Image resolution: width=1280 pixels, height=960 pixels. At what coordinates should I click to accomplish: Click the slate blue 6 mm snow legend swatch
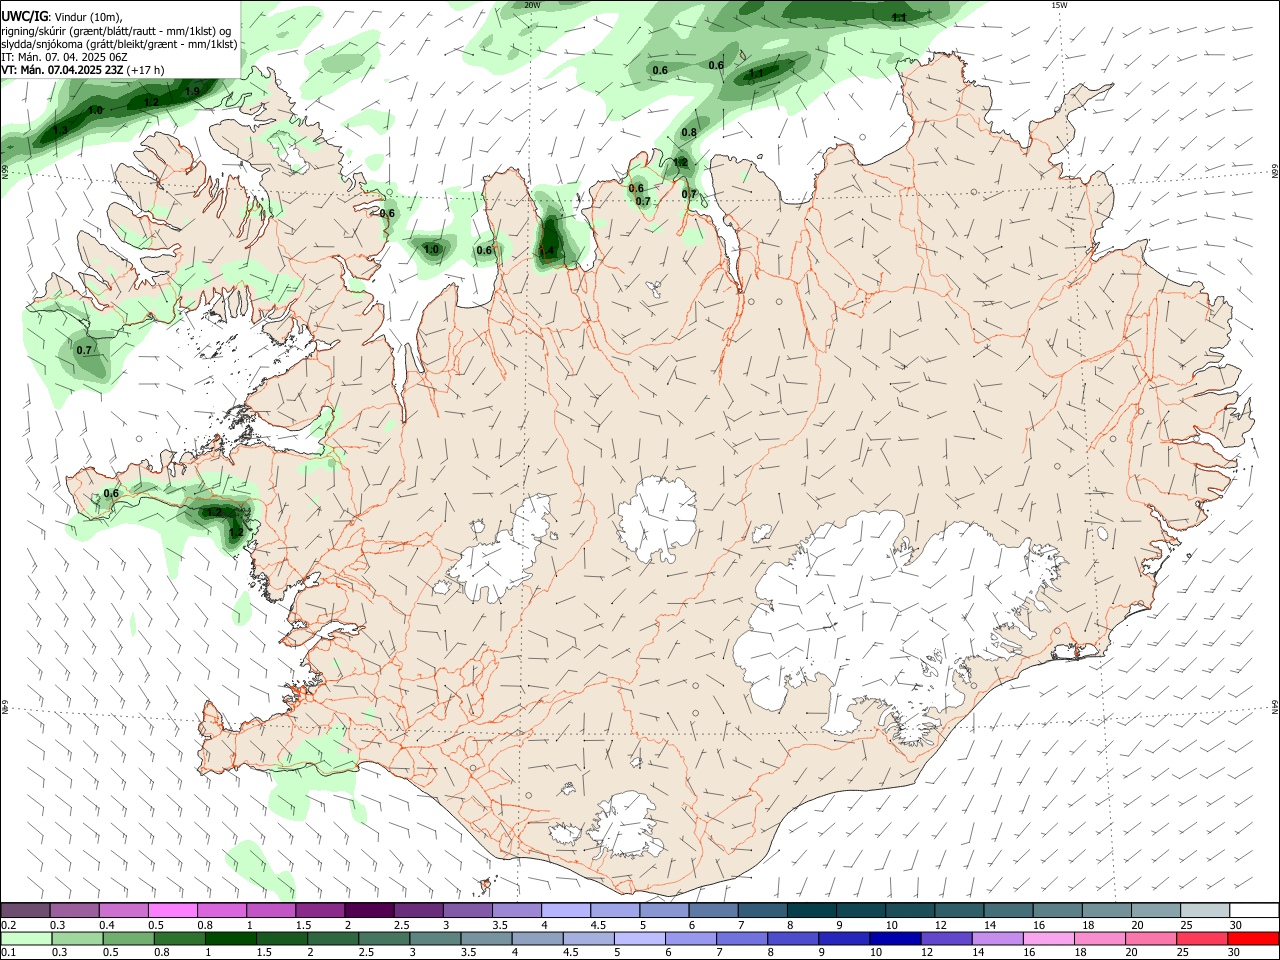click(x=713, y=910)
